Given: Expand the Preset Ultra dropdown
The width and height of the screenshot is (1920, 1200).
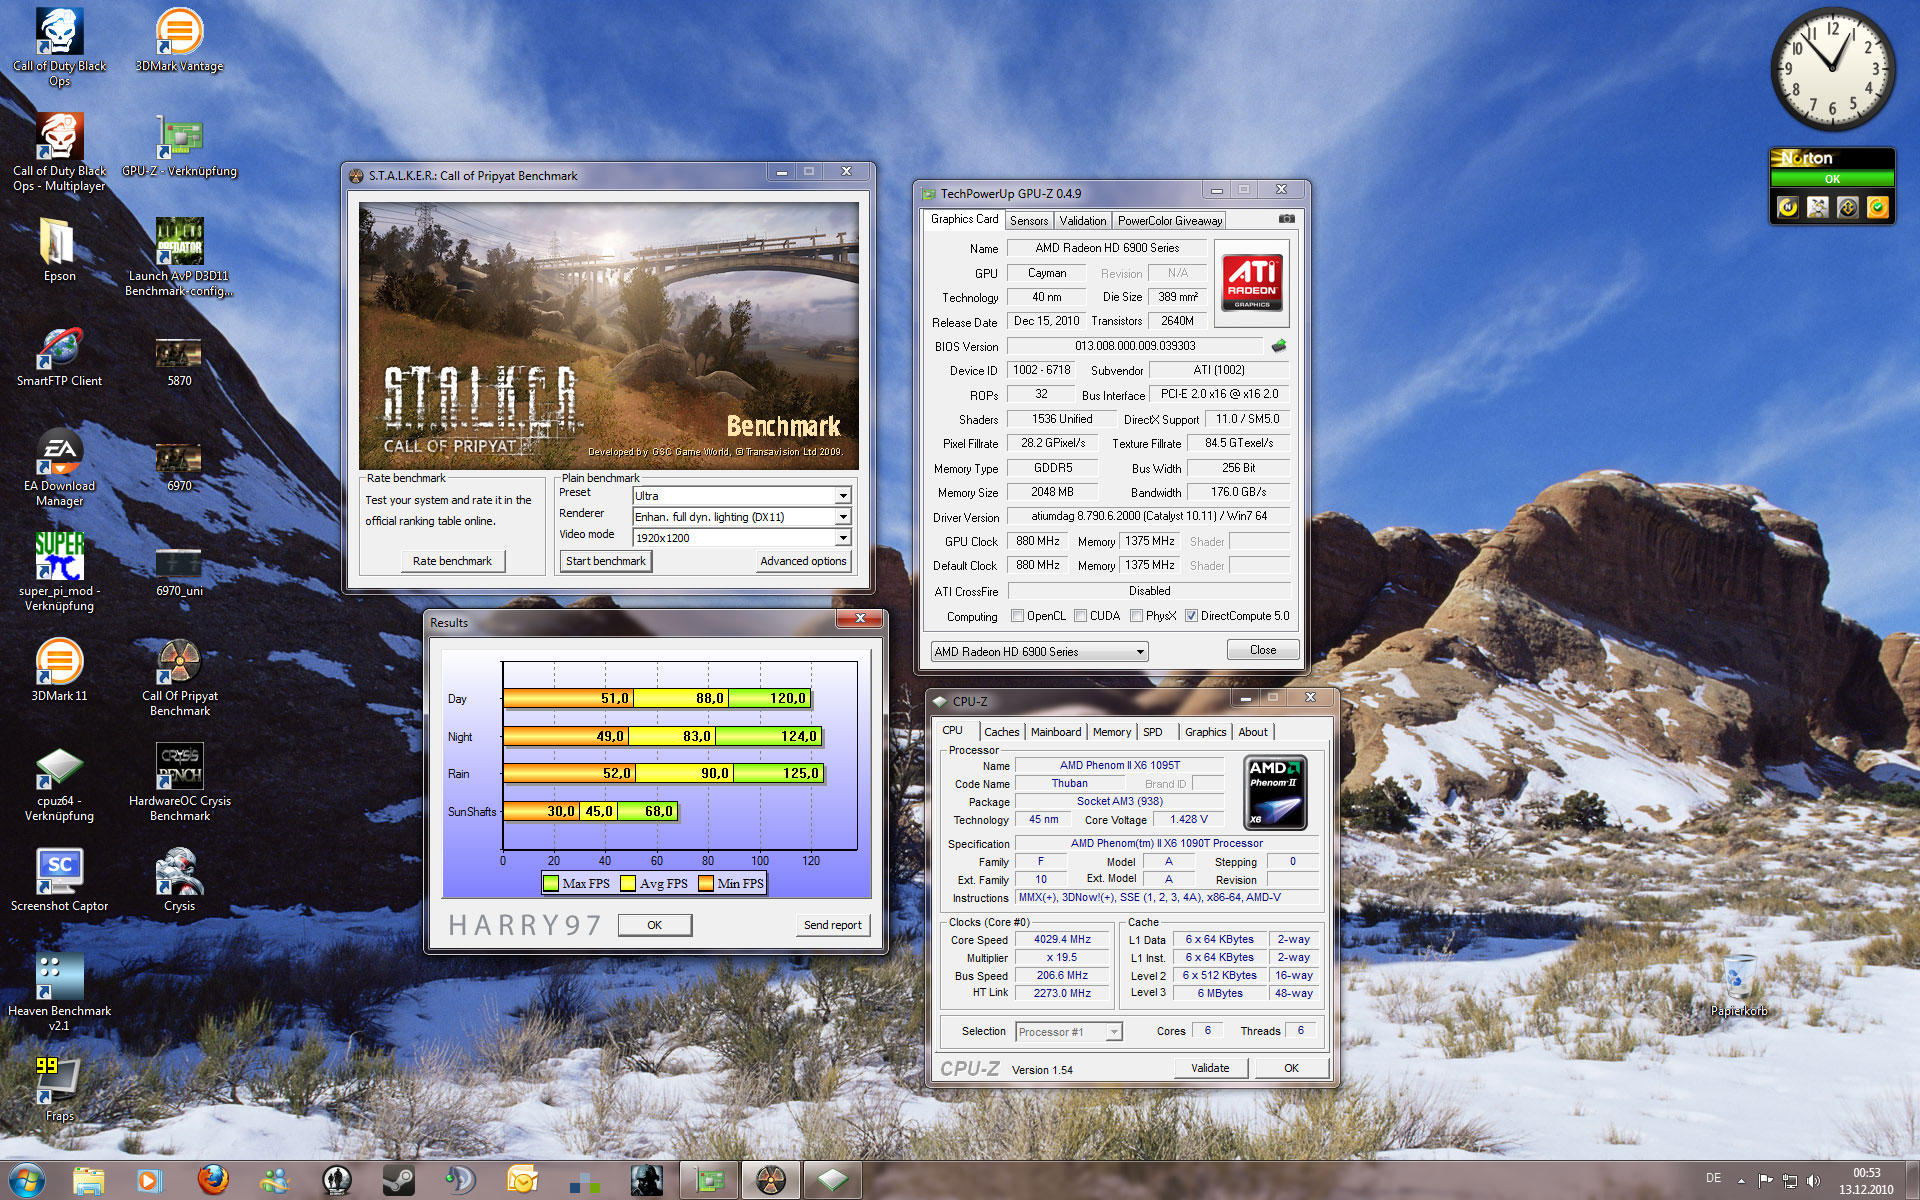Looking at the screenshot, I should pyautogui.click(x=842, y=496).
